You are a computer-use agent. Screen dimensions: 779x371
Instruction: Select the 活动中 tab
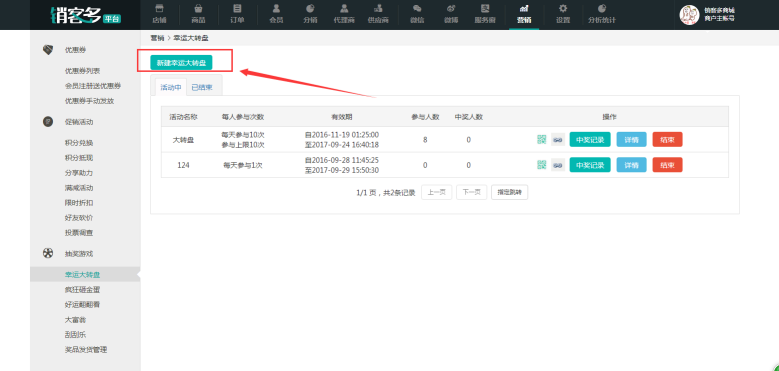pyautogui.click(x=170, y=87)
